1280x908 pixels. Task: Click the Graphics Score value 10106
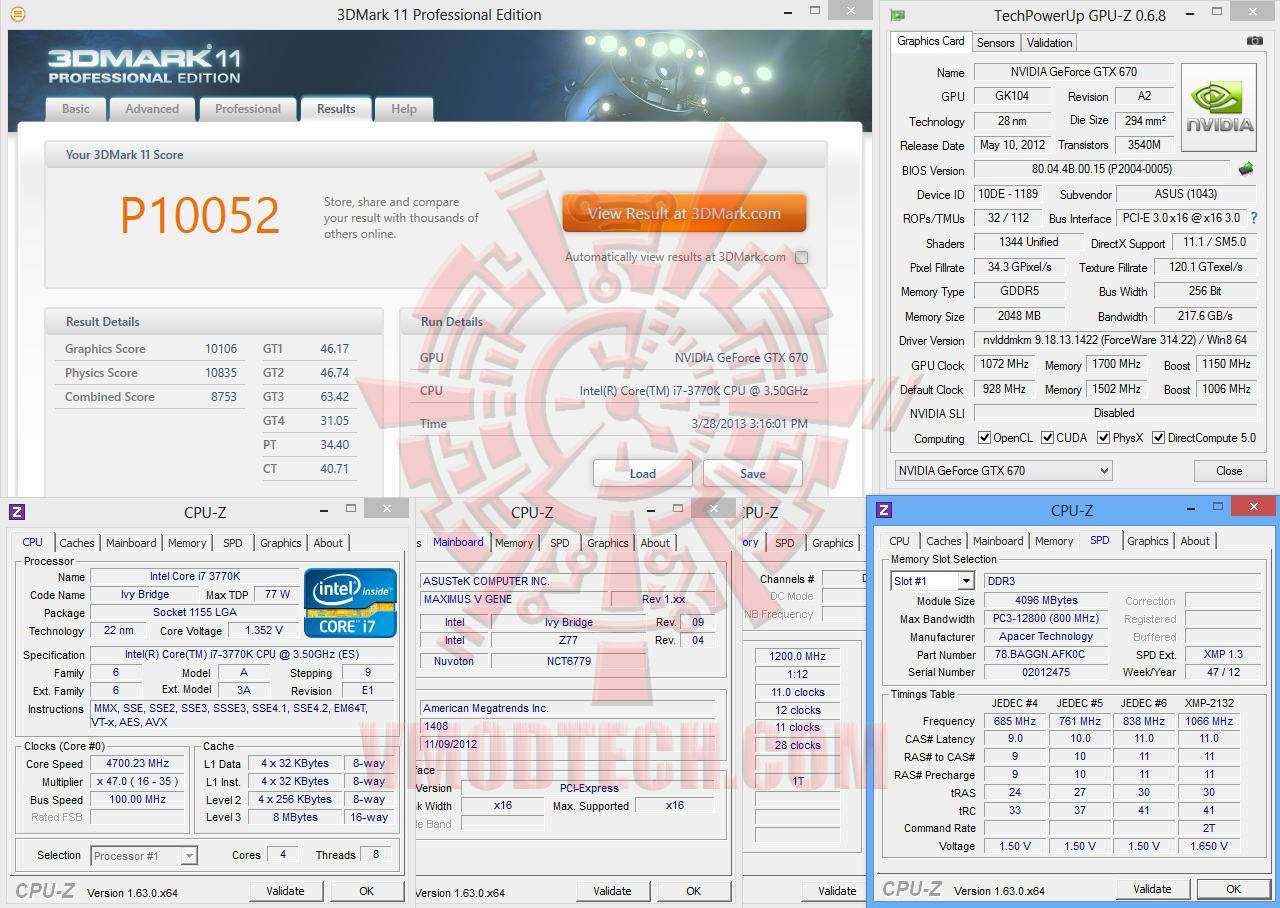[x=221, y=349]
